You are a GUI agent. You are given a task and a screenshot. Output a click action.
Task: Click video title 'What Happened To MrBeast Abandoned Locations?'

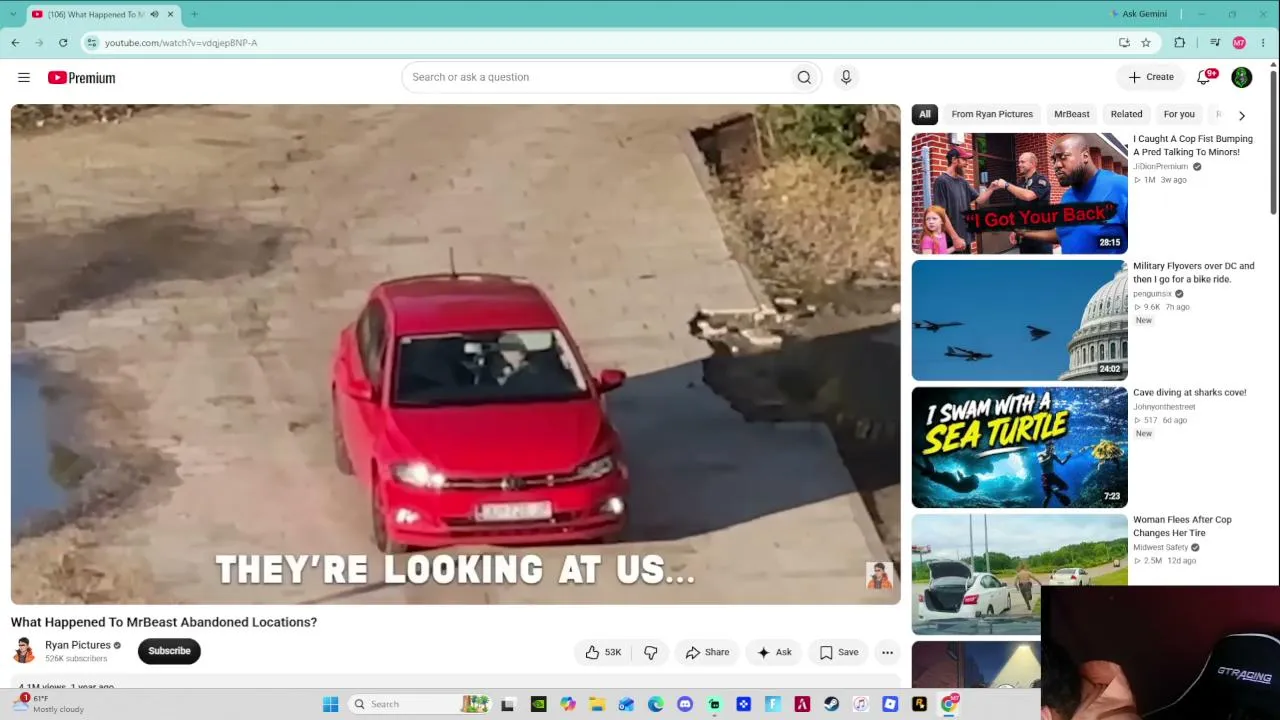164,622
